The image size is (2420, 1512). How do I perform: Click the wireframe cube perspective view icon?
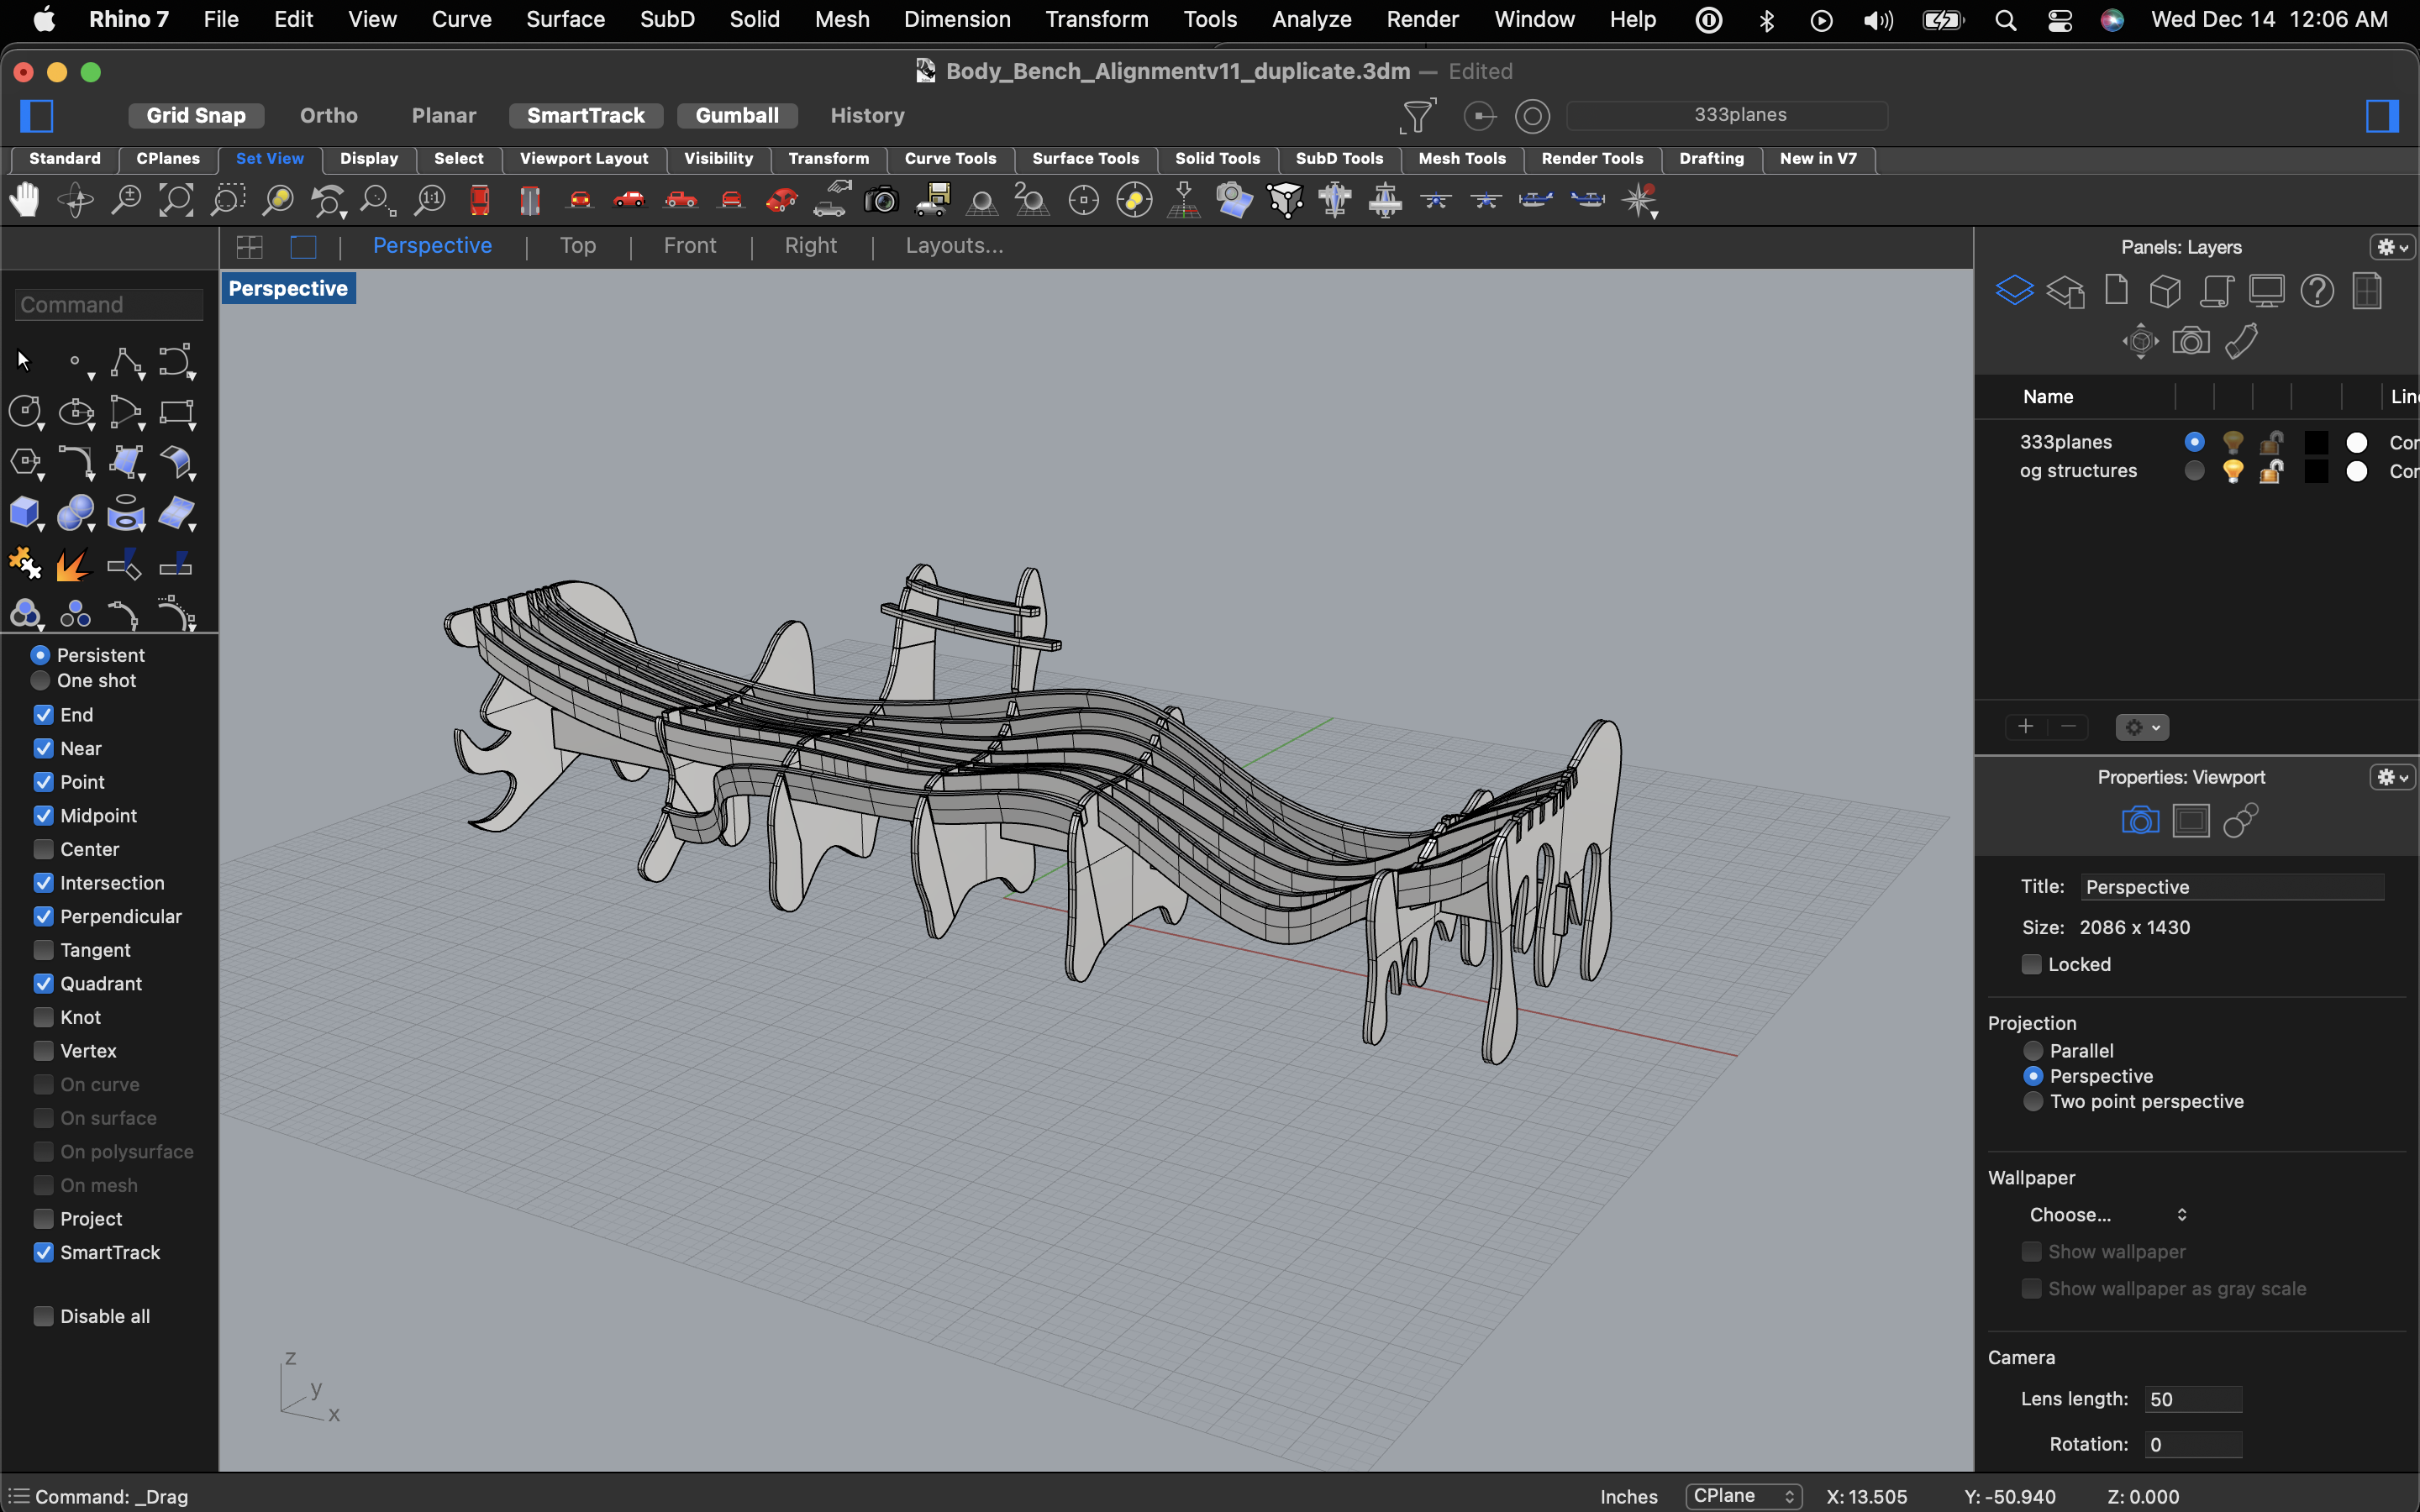[1285, 200]
